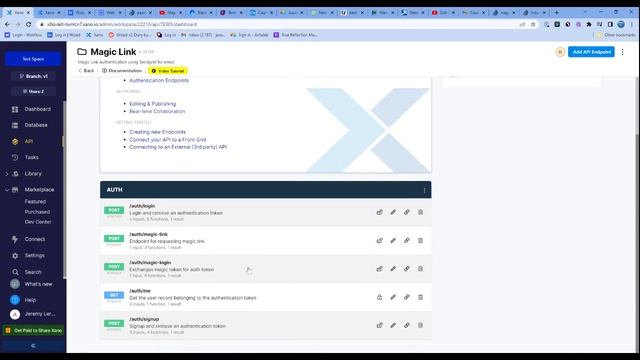Click the /auth/me endpoint name
The image size is (640, 360).
140,291
